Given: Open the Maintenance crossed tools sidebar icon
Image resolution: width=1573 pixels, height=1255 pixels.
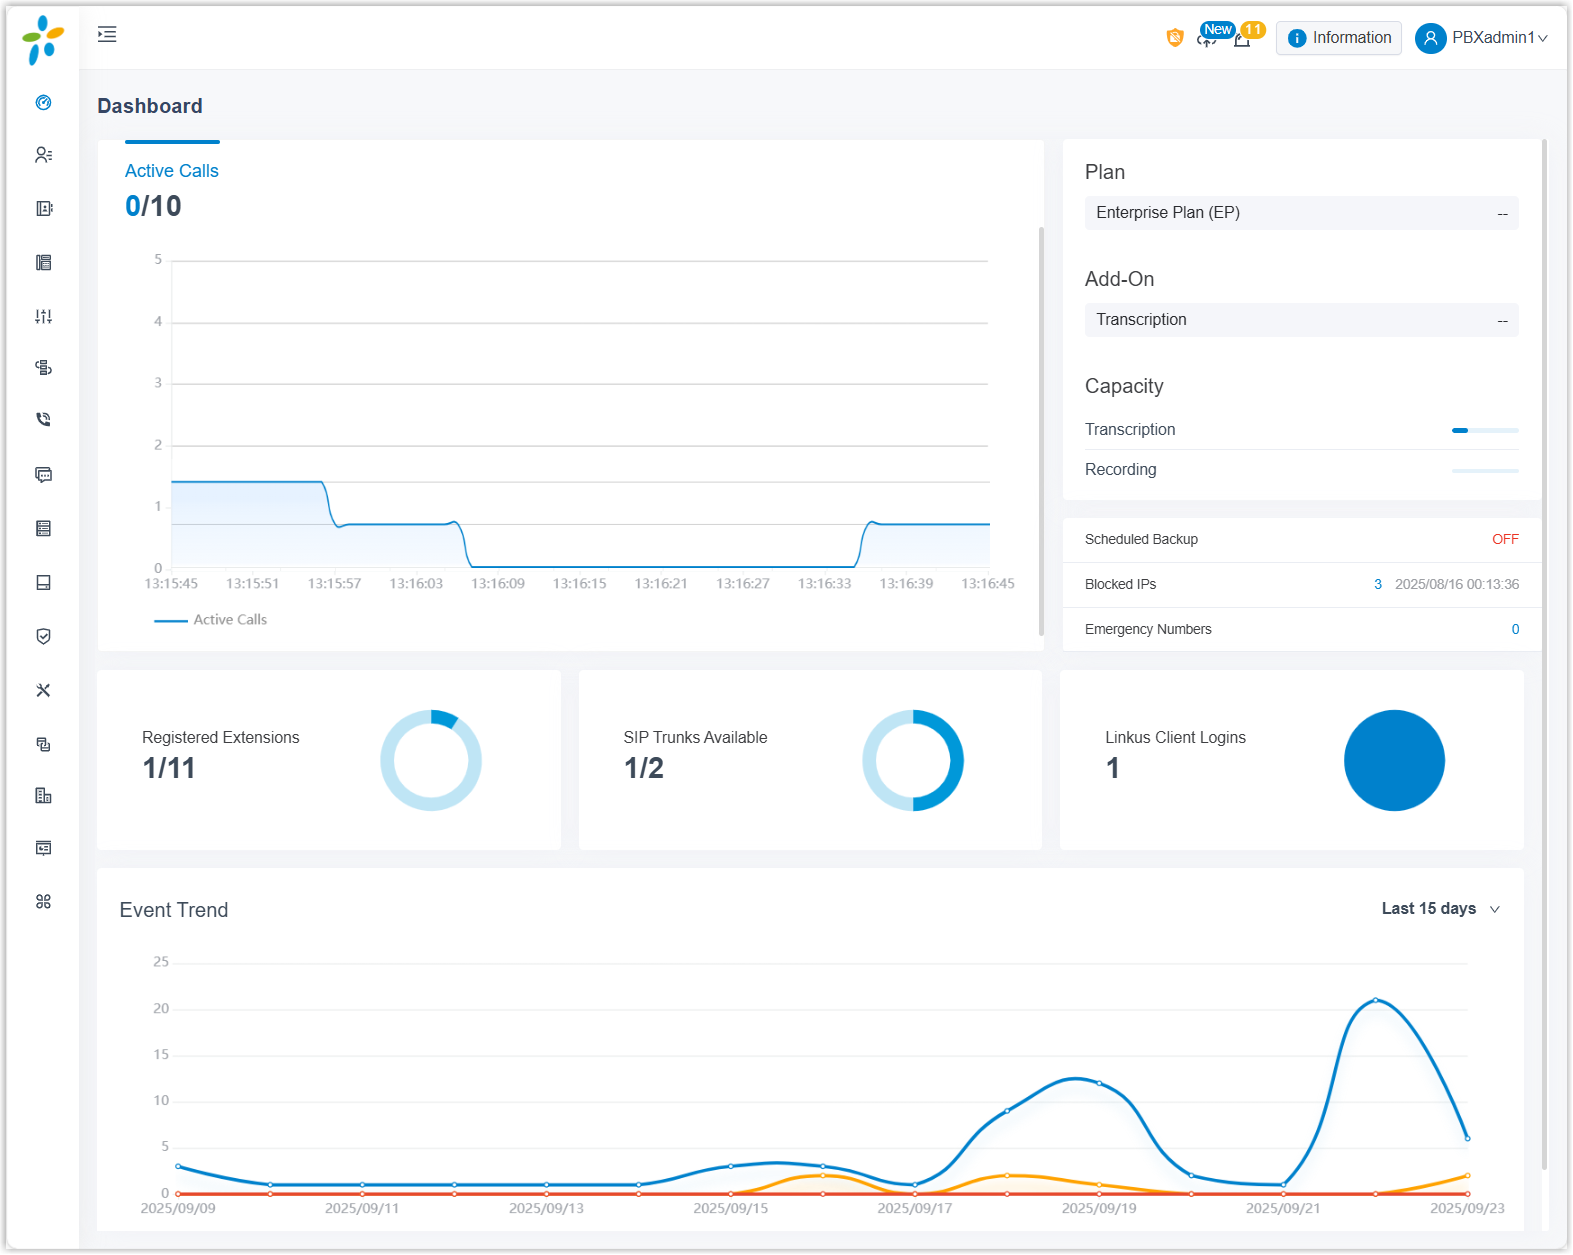Looking at the screenshot, I should (x=43, y=690).
